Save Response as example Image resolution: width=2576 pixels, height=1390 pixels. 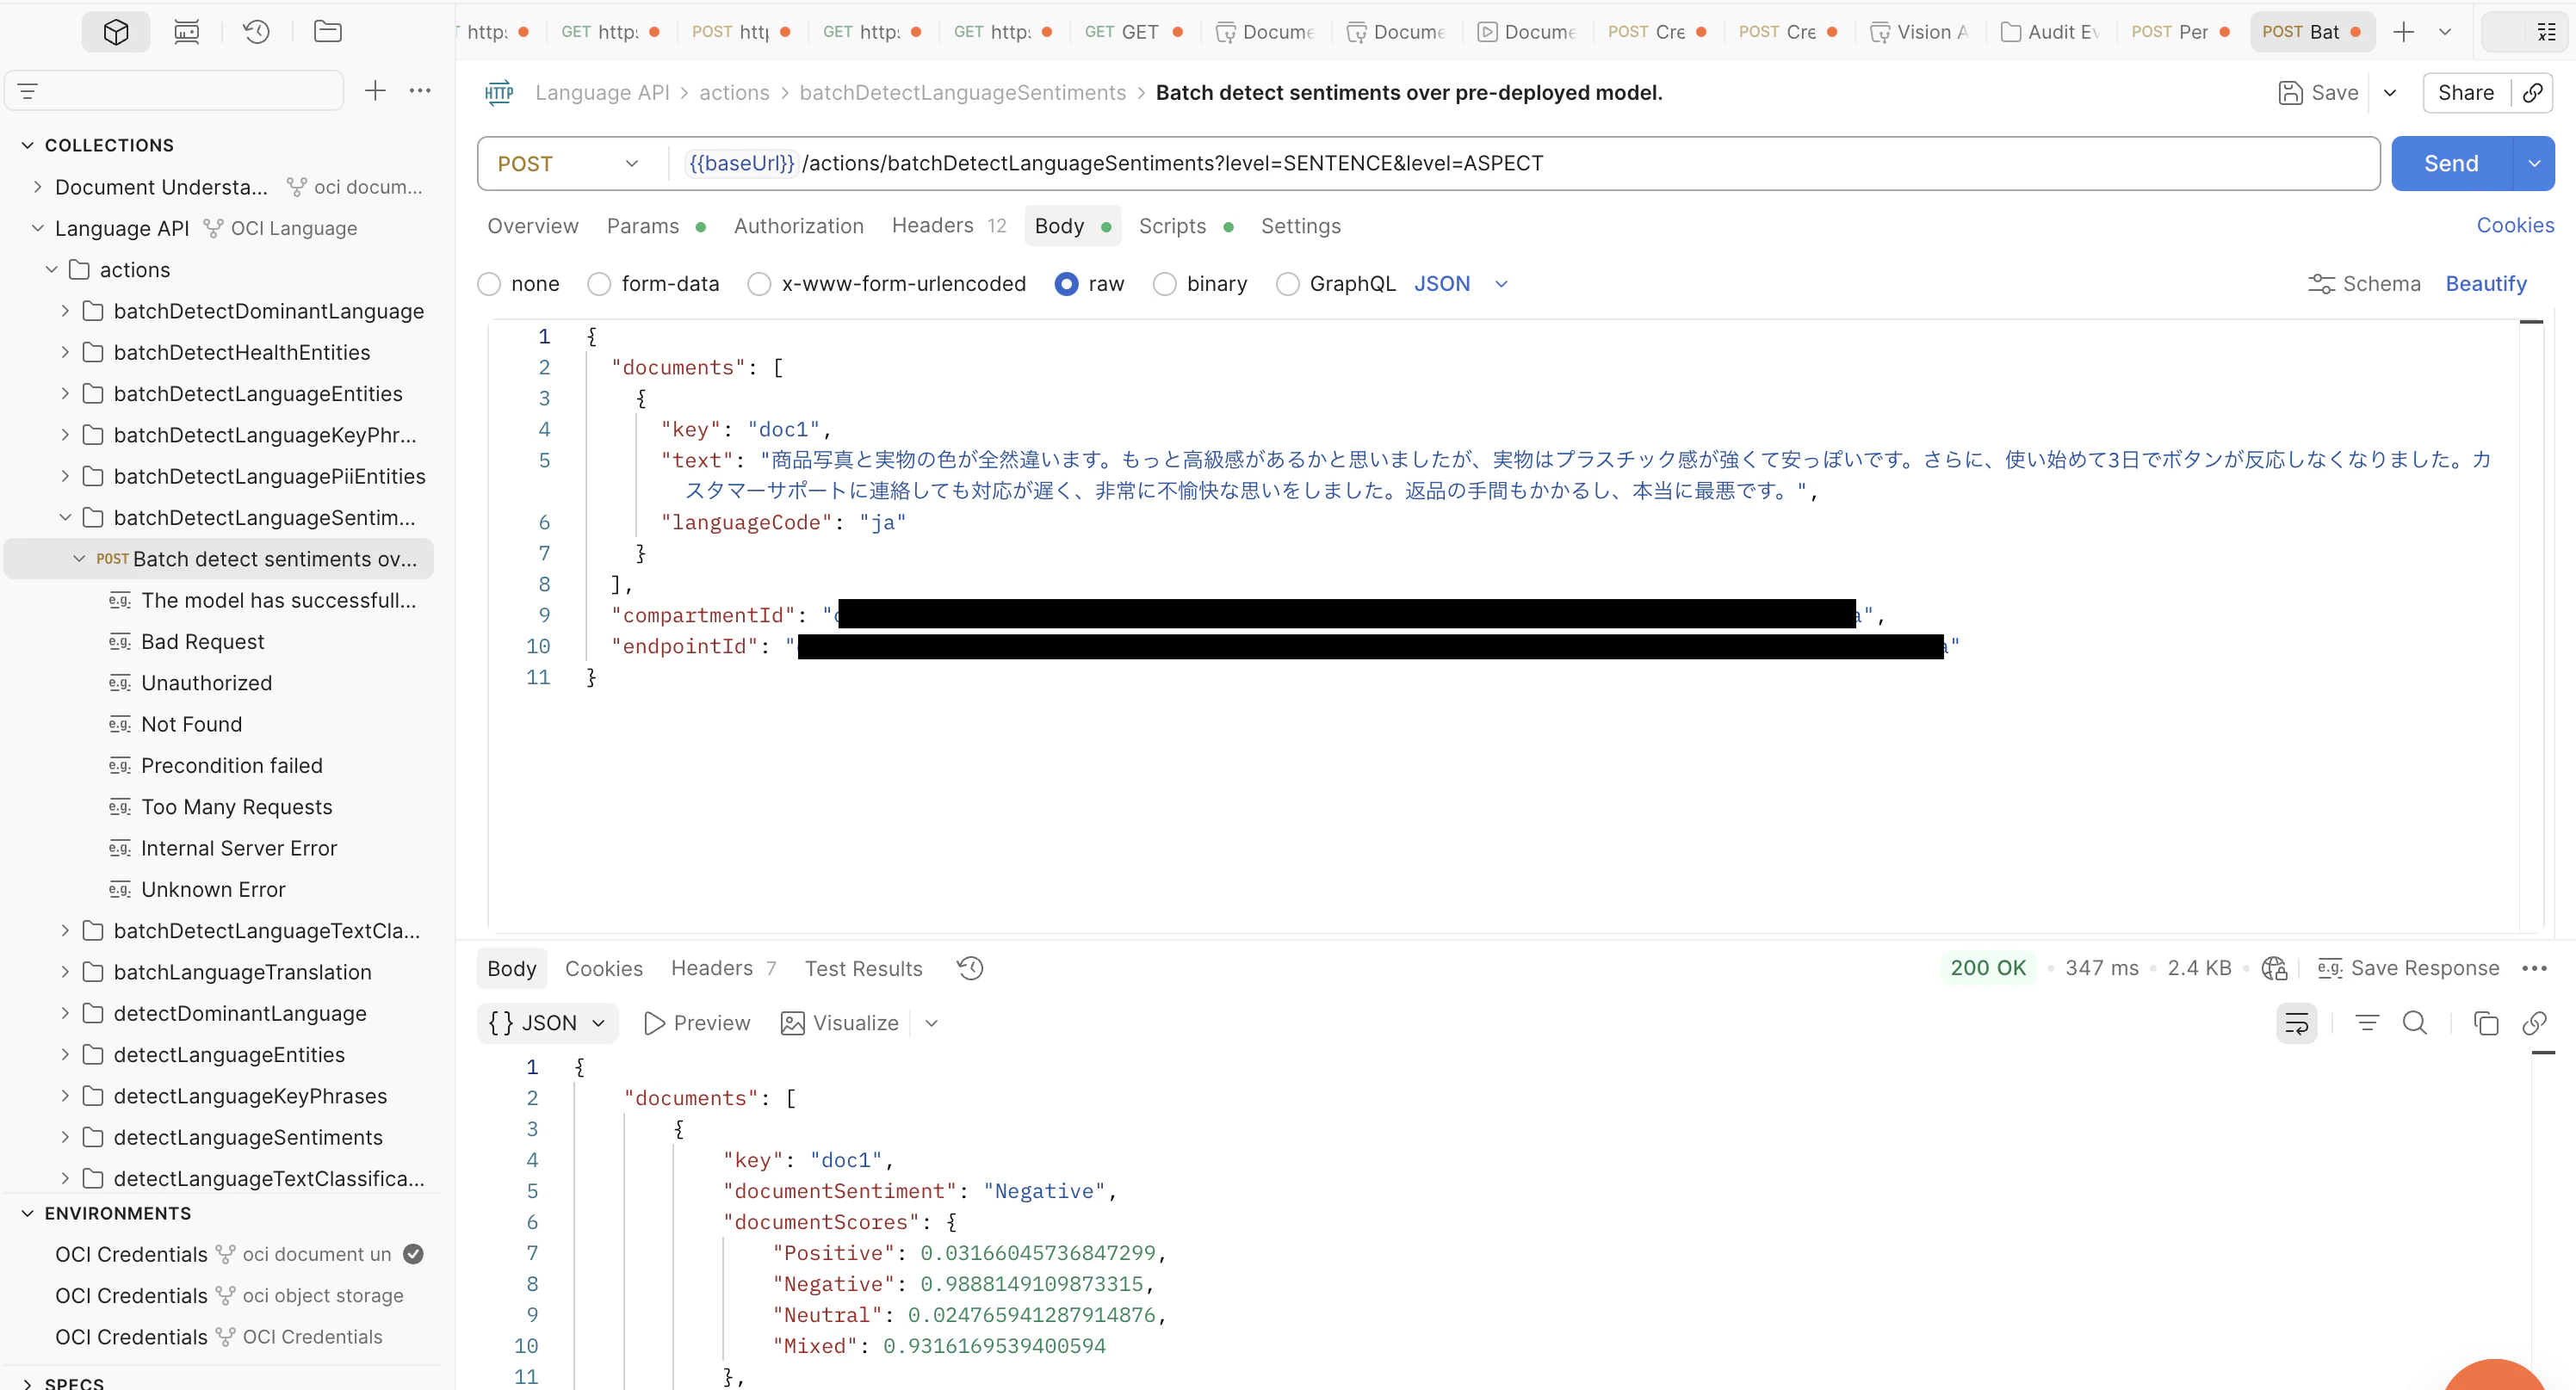click(x=2408, y=968)
